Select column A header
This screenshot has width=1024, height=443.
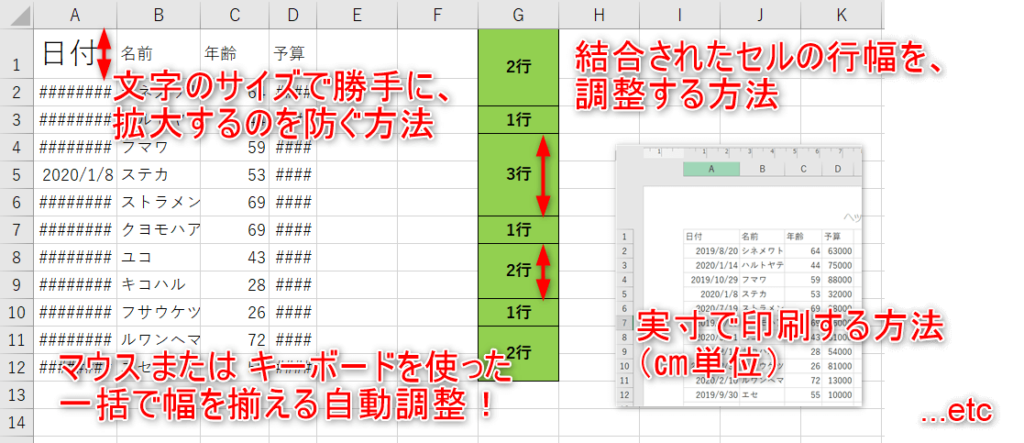pyautogui.click(x=76, y=15)
